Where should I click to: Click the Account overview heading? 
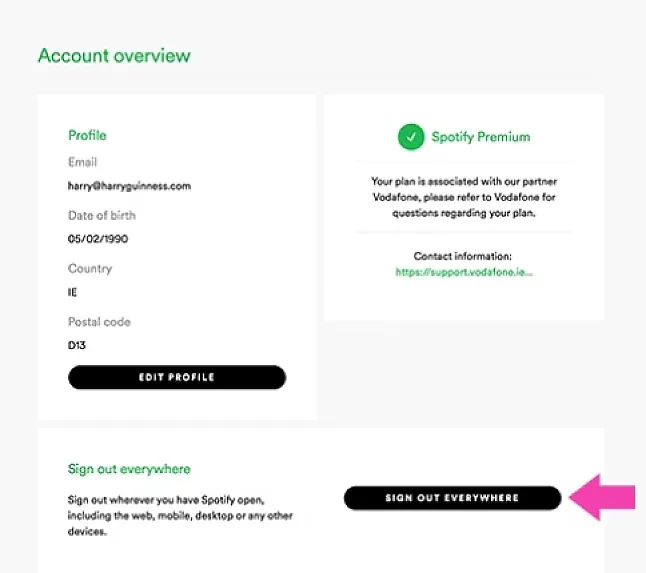click(114, 56)
